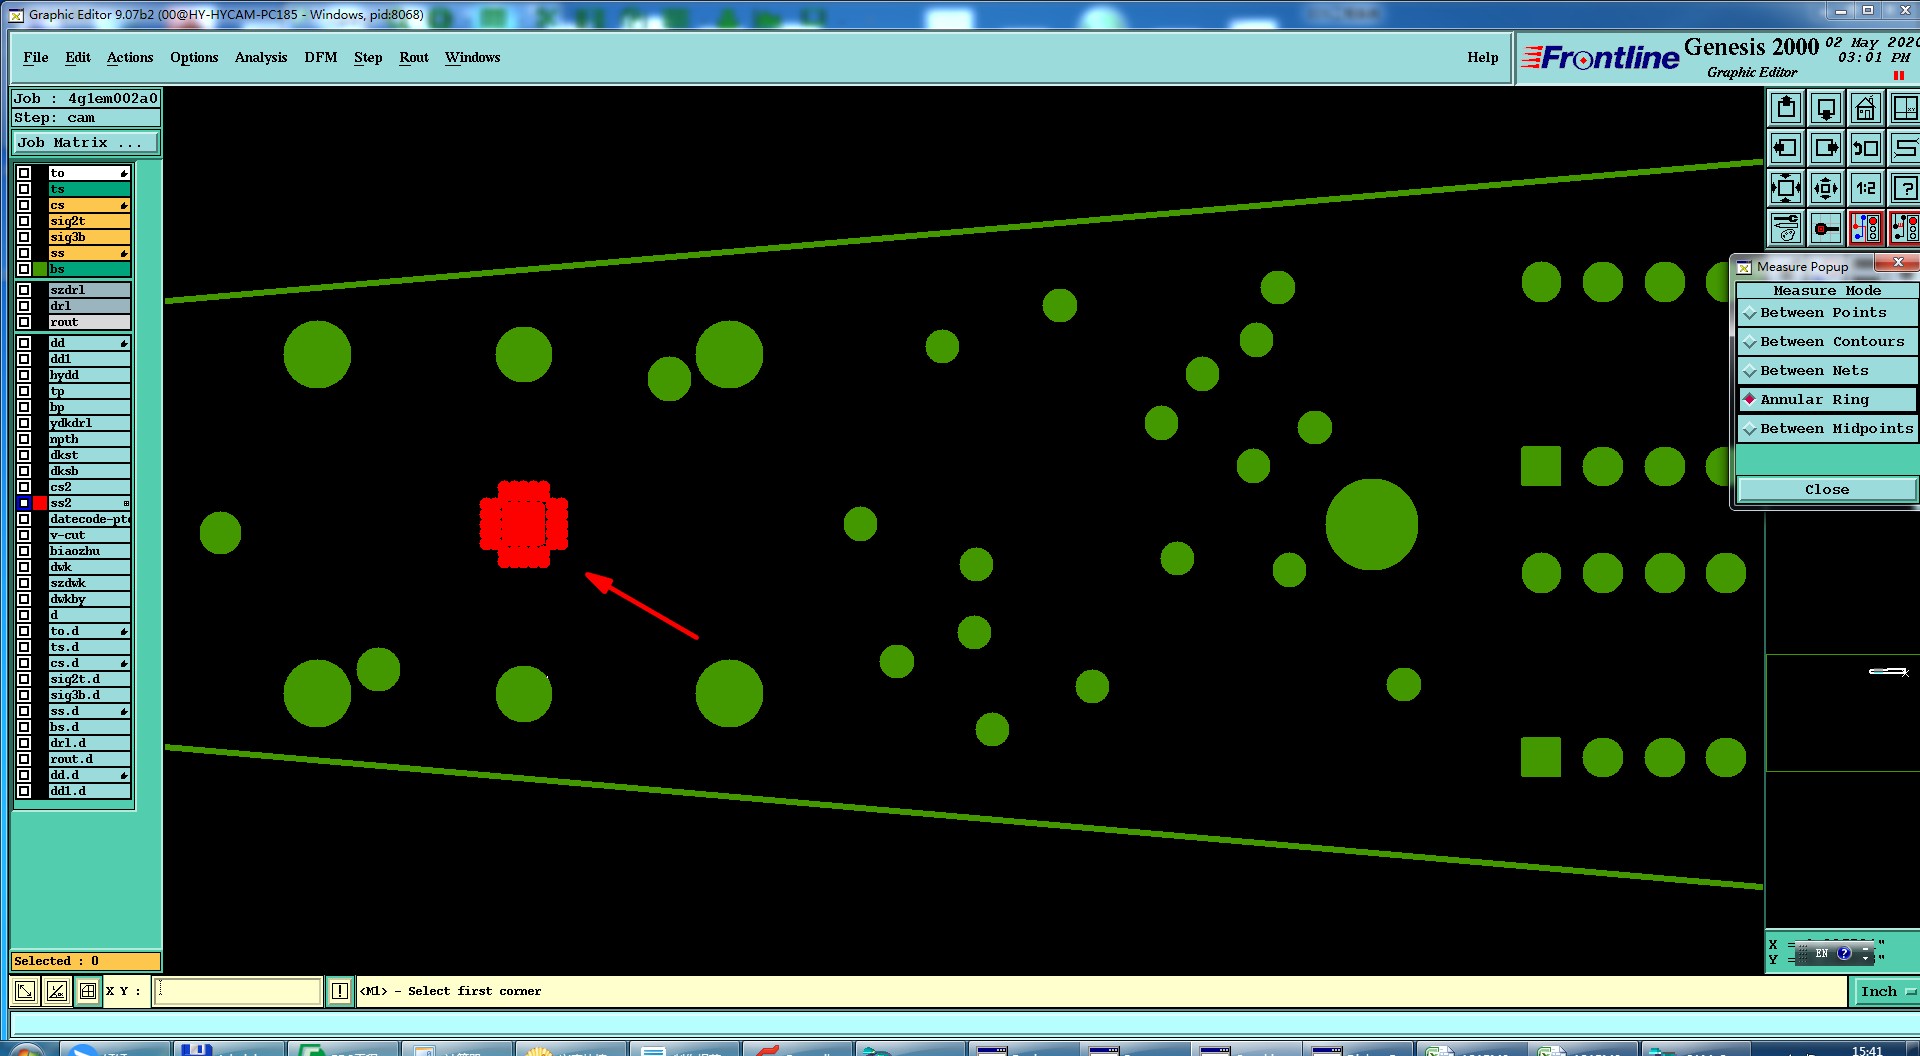
Task: Click the pan left arrow icon
Action: (x=1786, y=148)
